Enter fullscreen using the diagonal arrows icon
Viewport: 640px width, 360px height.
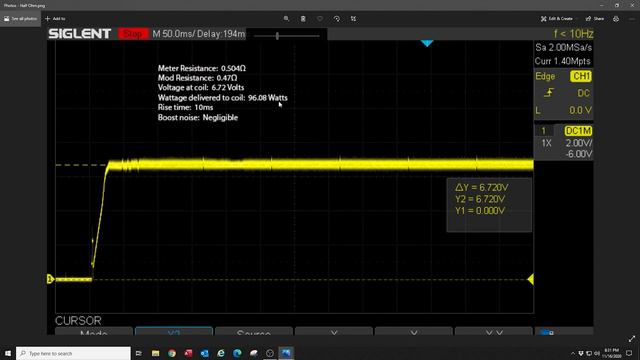point(632,338)
